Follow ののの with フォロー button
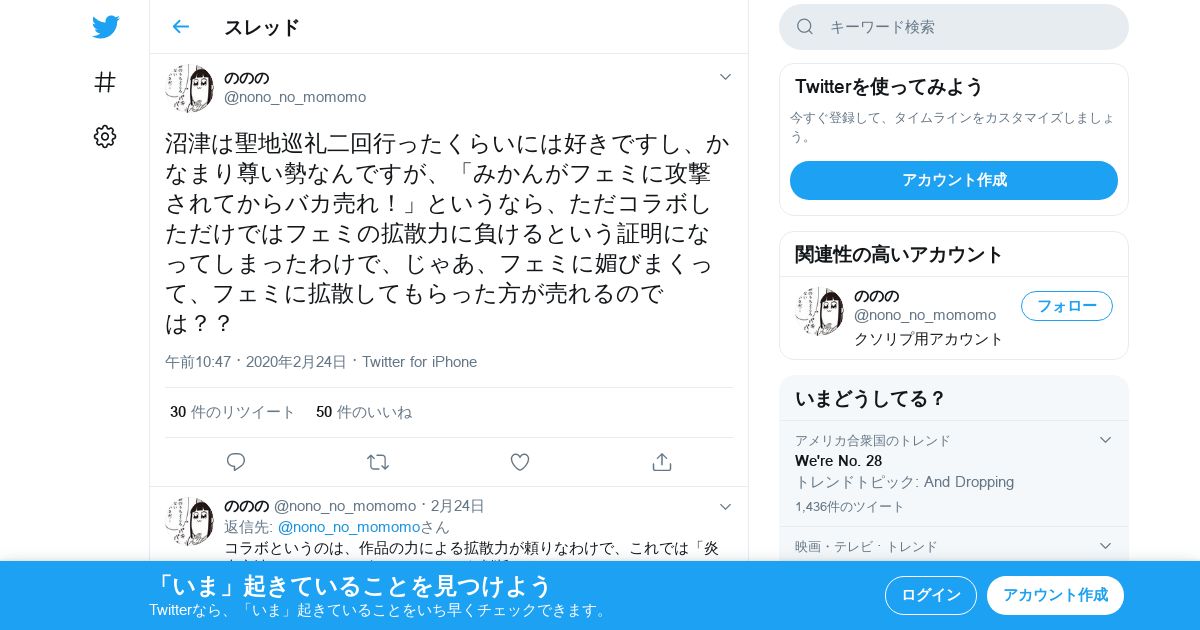 click(x=1067, y=306)
